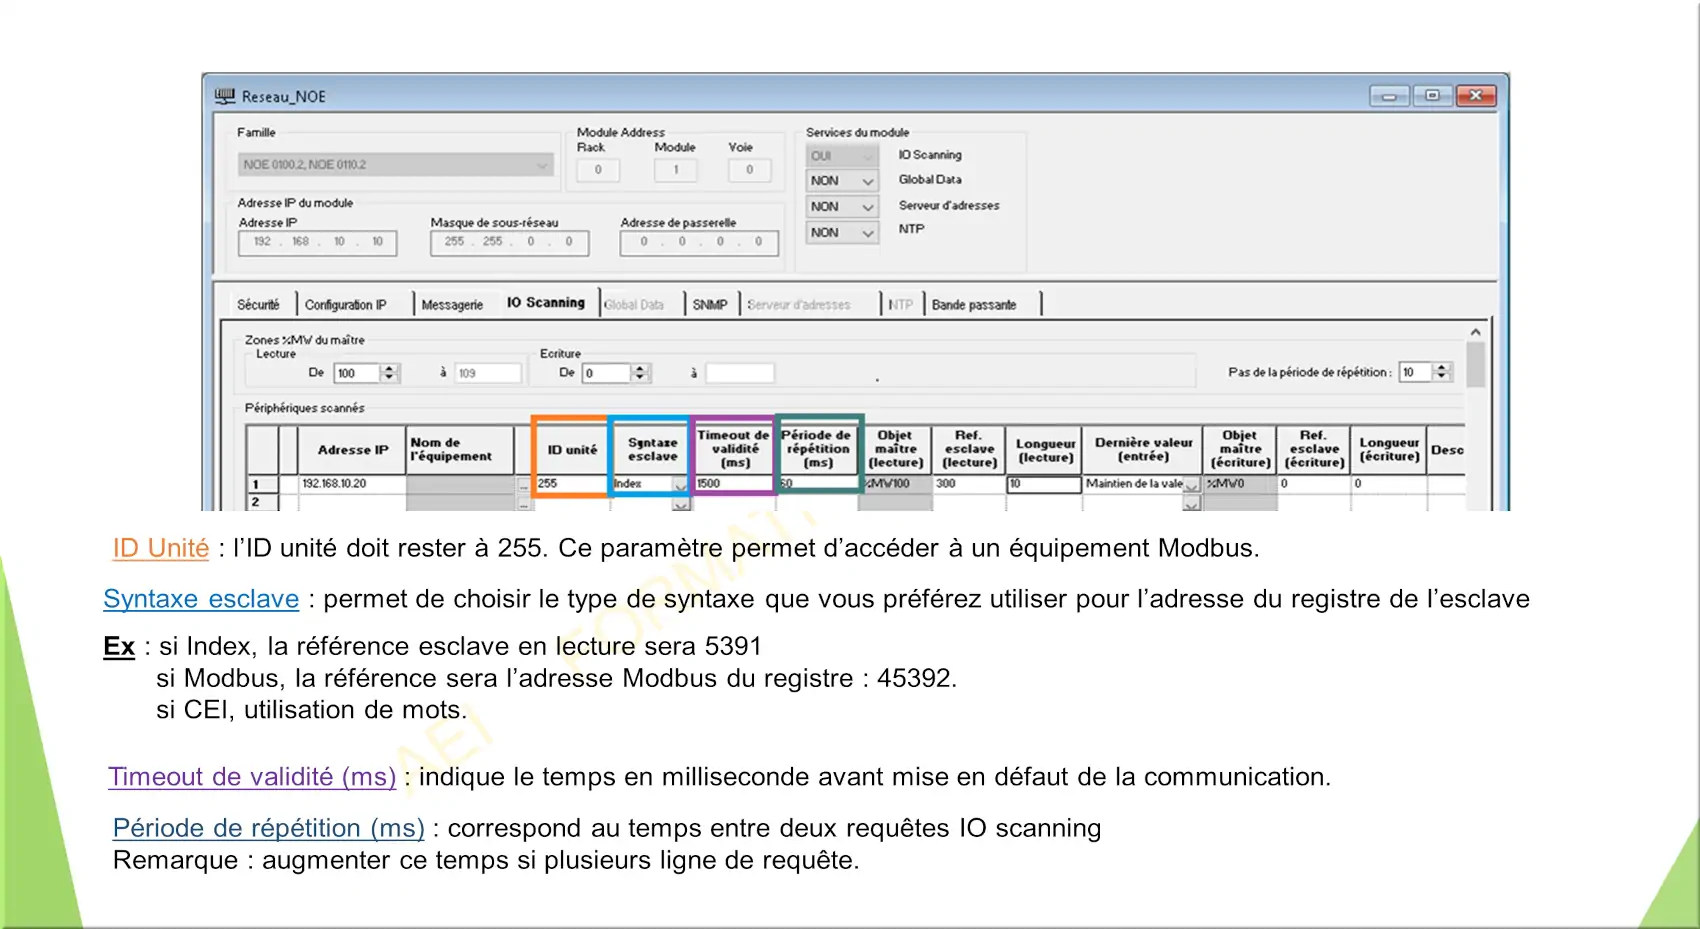Click the Pas de la période stepper

tap(1441, 372)
